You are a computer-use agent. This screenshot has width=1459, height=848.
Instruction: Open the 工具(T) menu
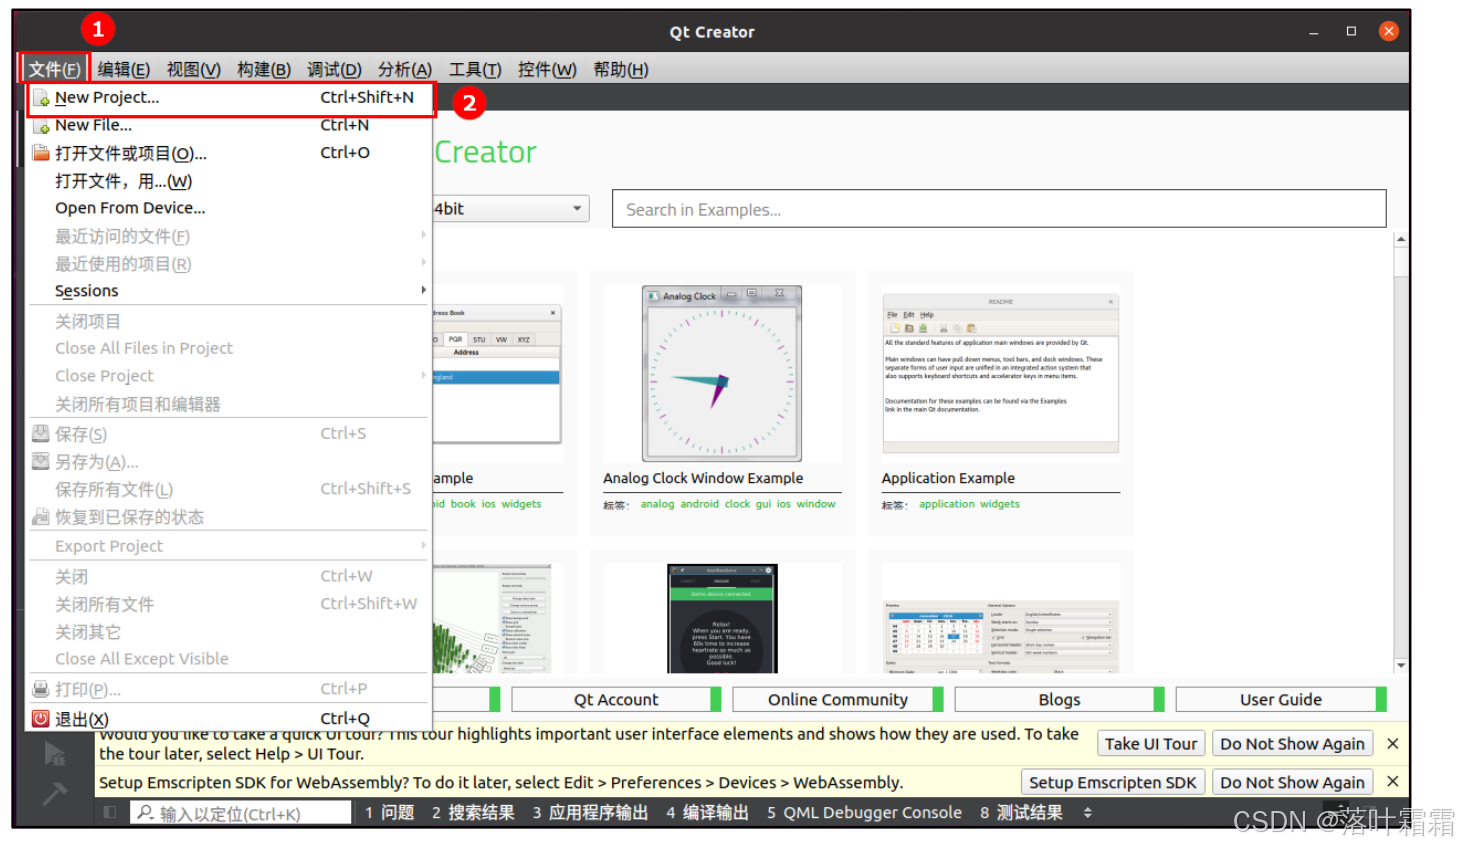click(475, 69)
